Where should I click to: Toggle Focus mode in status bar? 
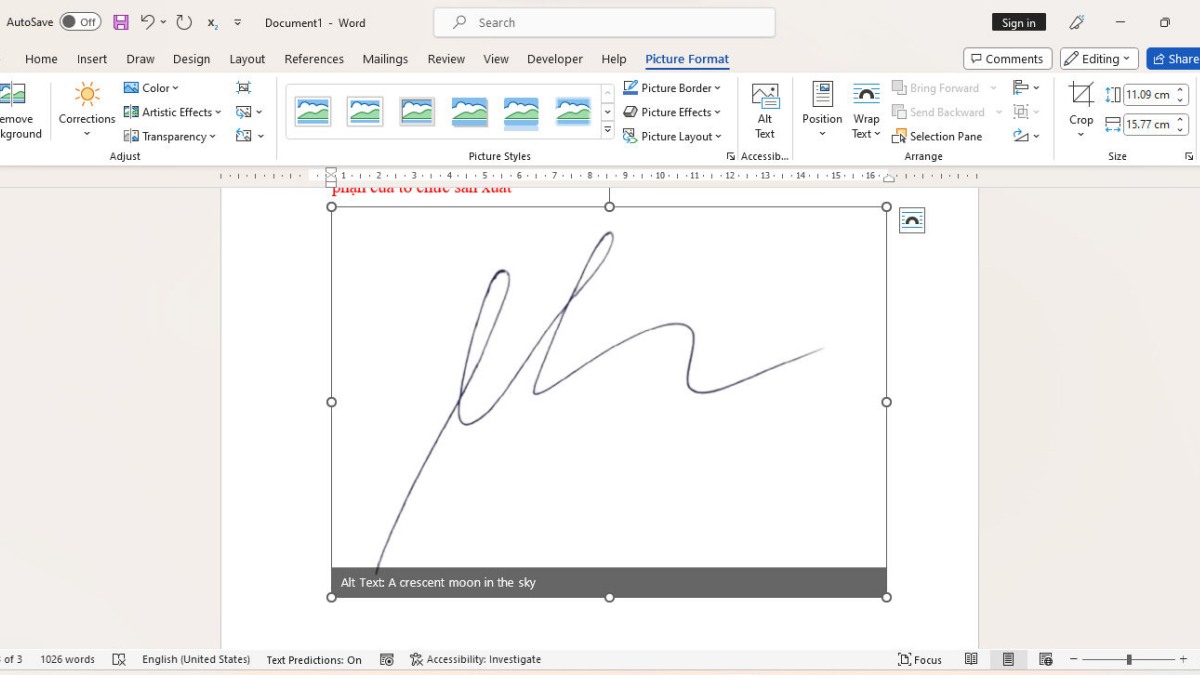click(x=920, y=660)
